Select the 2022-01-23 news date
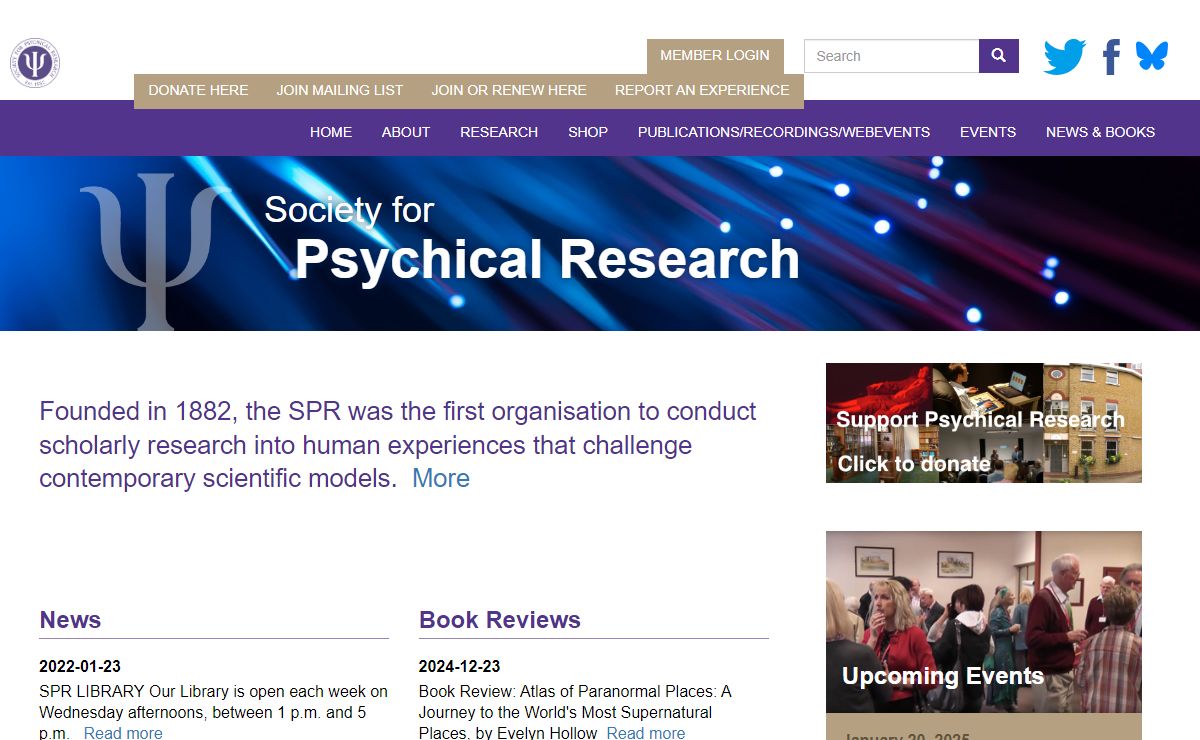1200x740 pixels. [80, 666]
